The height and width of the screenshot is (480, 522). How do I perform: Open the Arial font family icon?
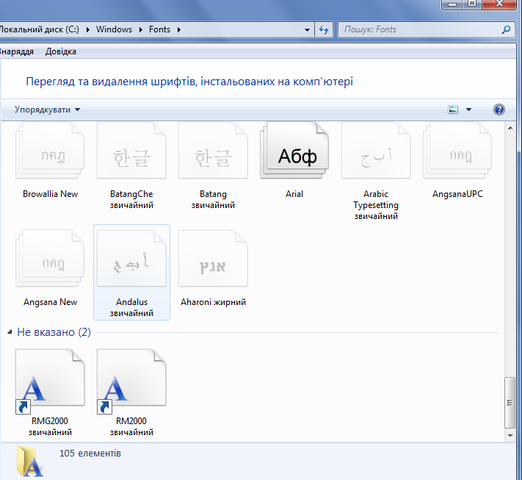pos(294,151)
